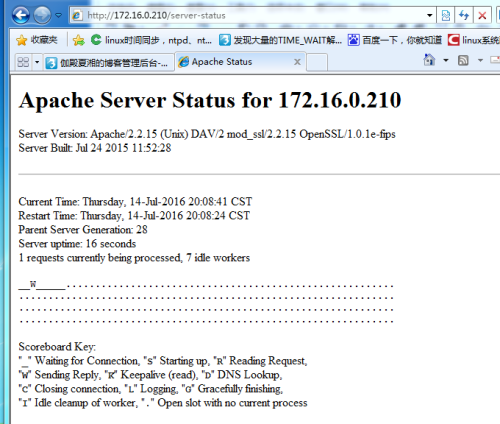Open the bookmark '发现大量的TIME_WAIT解...'

pyautogui.click(x=280, y=40)
